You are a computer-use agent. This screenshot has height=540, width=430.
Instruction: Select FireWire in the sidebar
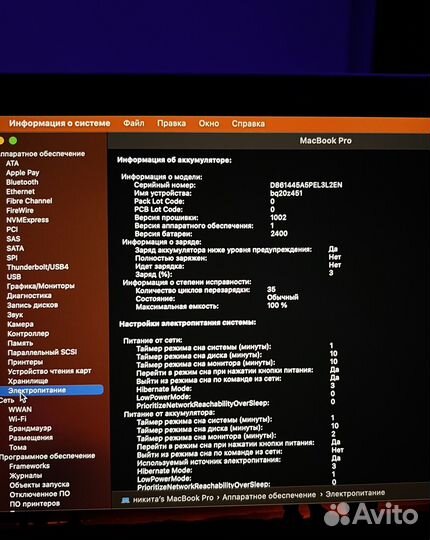[x=20, y=210]
